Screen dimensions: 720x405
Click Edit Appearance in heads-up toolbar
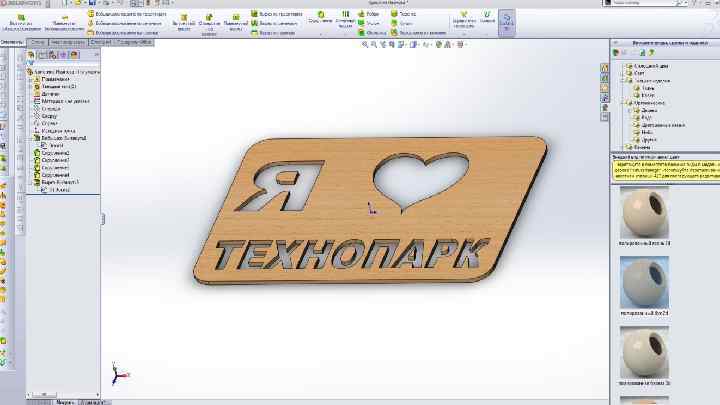(439, 45)
